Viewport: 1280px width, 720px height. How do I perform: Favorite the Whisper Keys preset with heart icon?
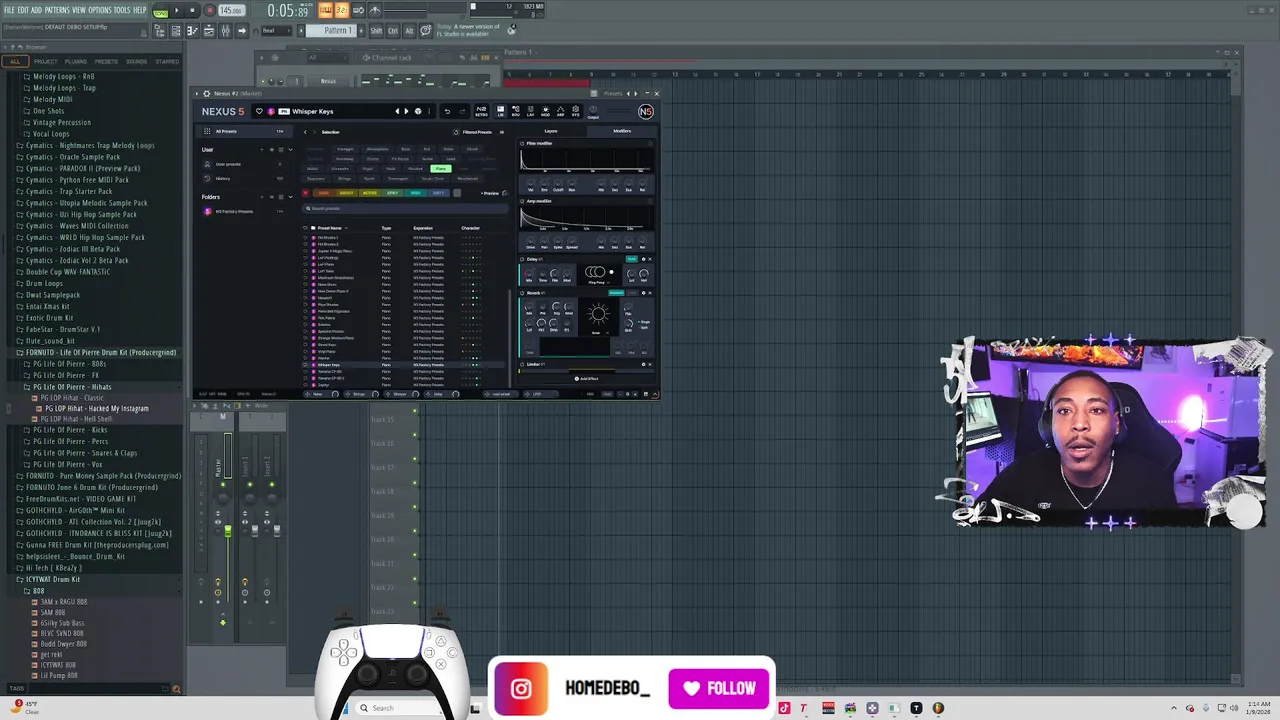click(x=259, y=111)
